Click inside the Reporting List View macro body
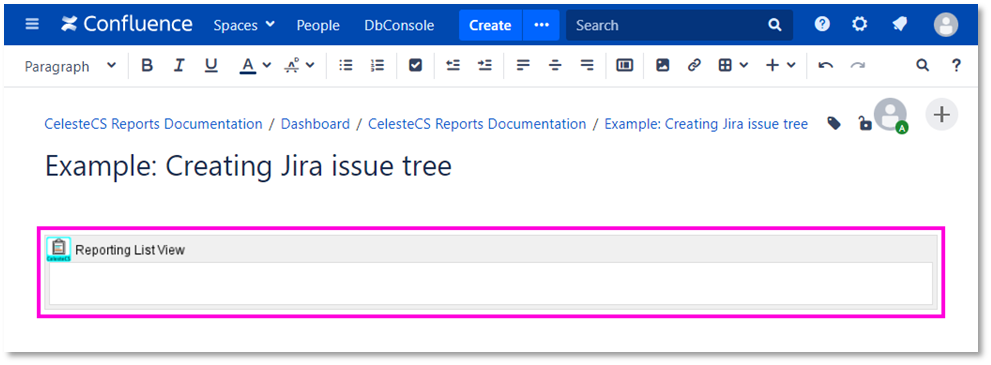The width and height of the screenshot is (991, 365). point(491,283)
